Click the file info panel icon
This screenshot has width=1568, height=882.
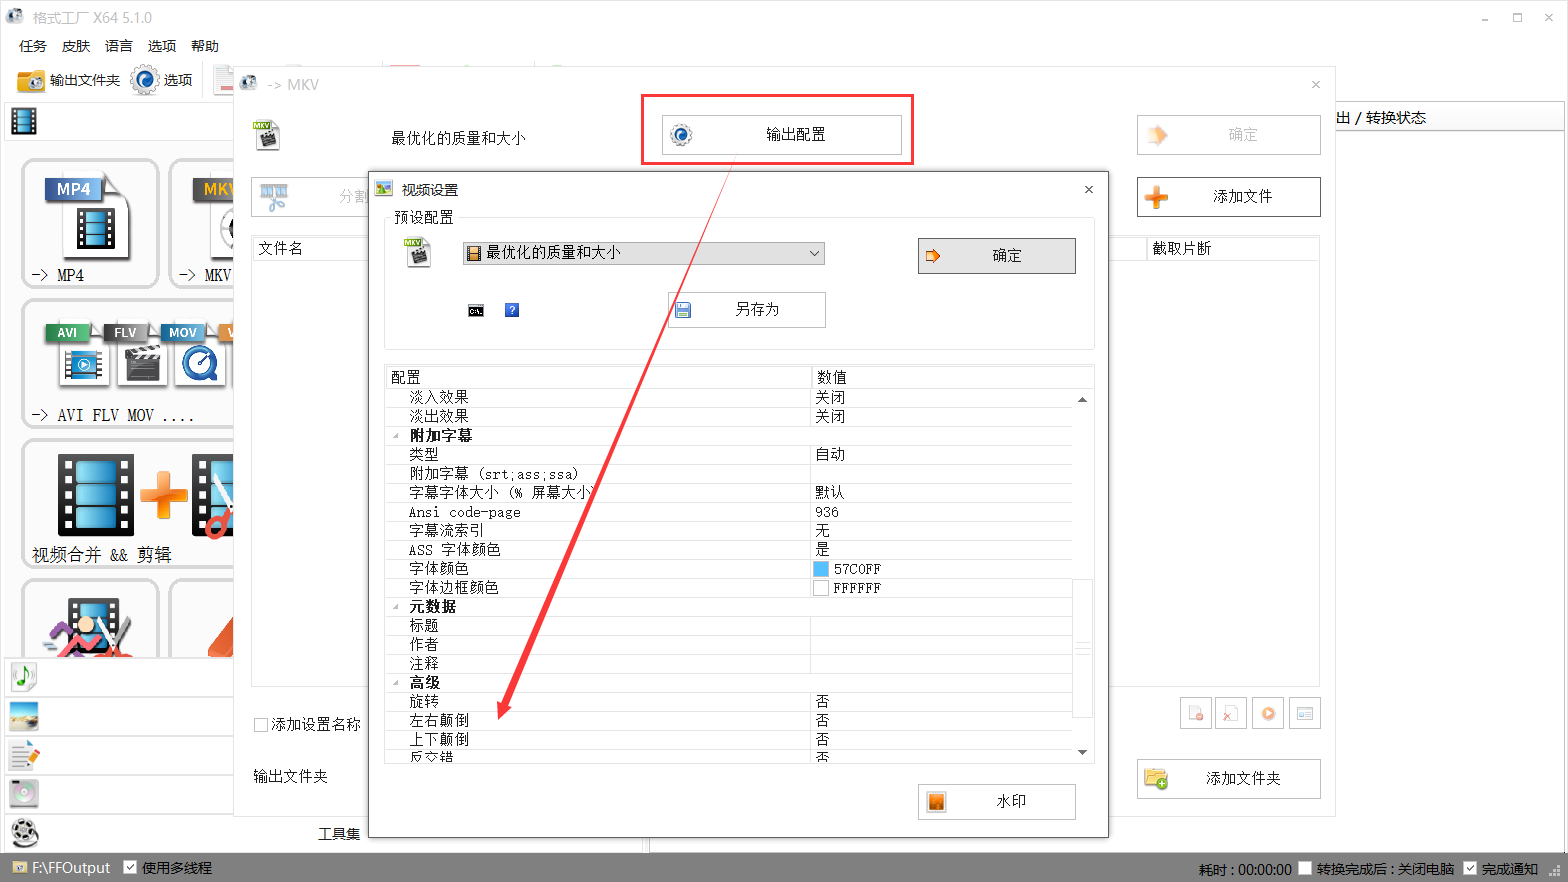click(1305, 713)
